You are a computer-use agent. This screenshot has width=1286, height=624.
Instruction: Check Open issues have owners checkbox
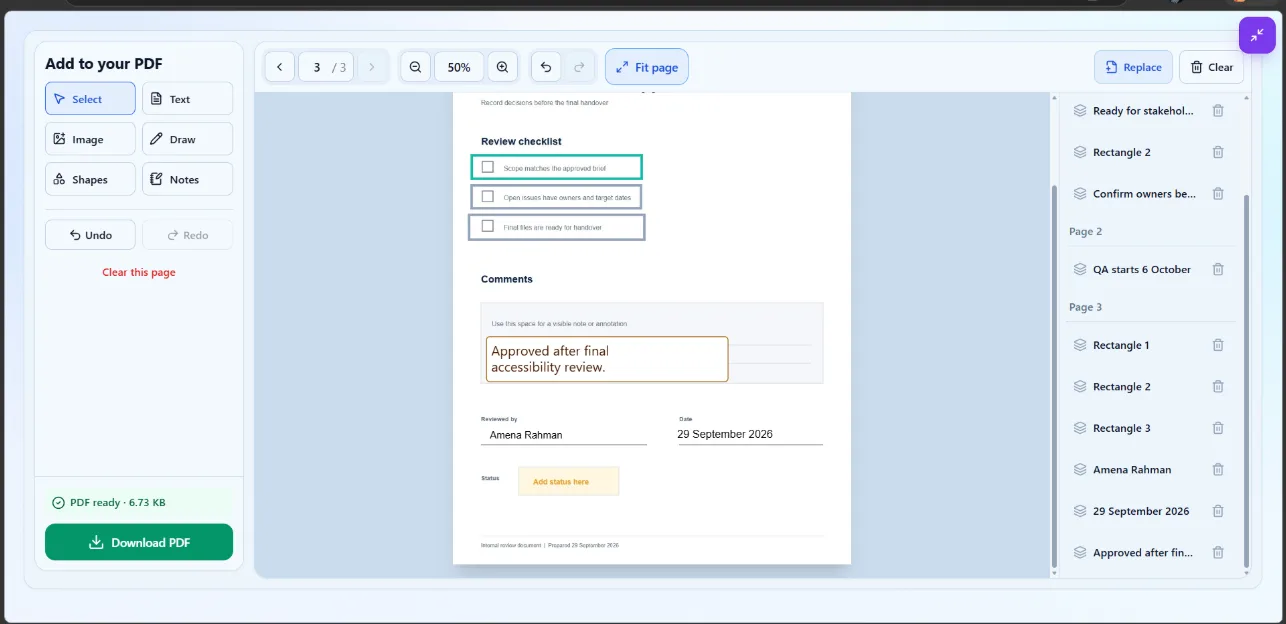pyautogui.click(x=488, y=196)
